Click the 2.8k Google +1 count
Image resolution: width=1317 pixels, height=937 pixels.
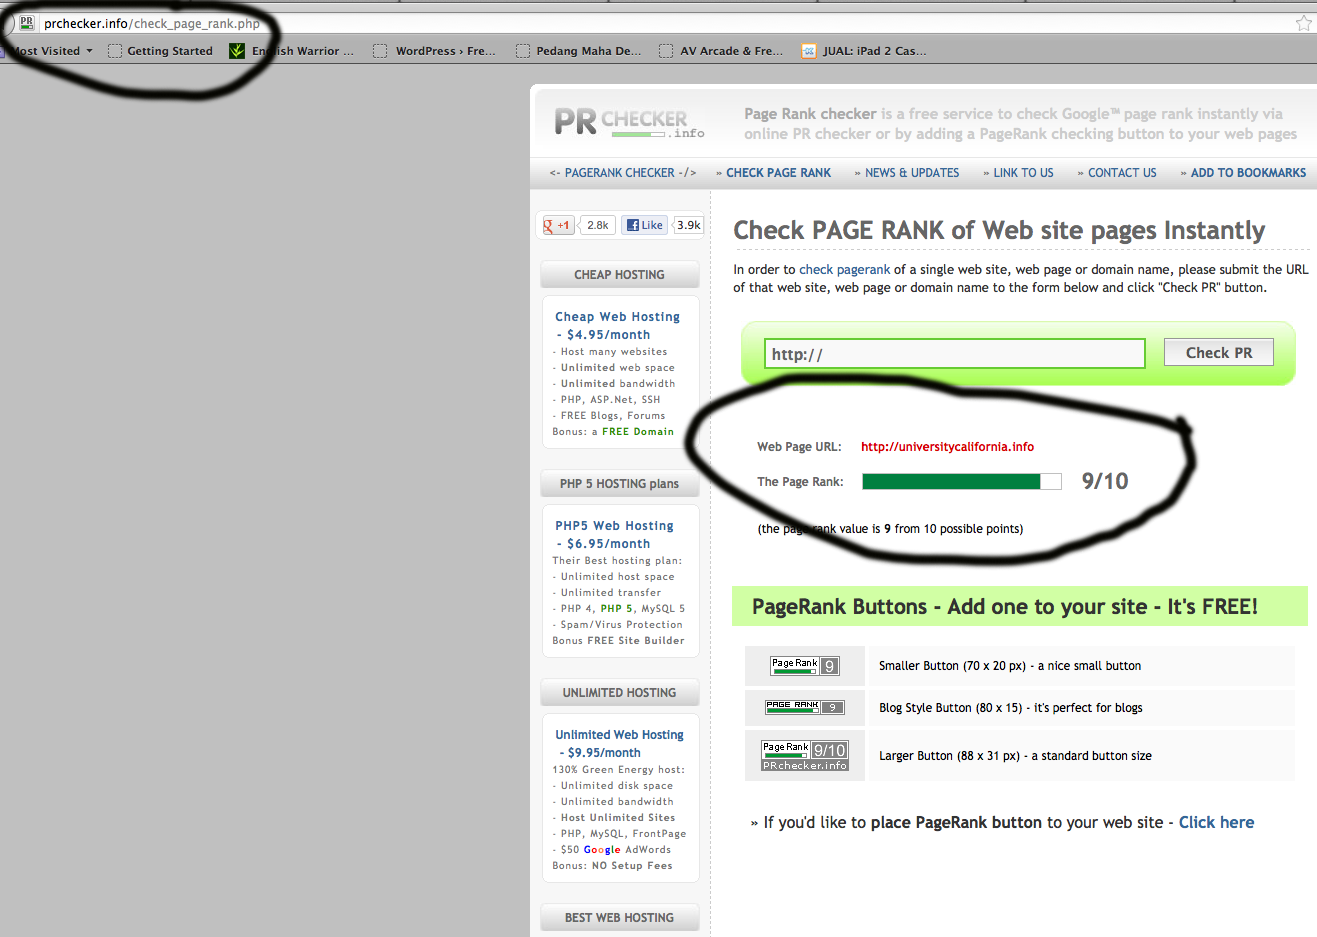tap(598, 225)
